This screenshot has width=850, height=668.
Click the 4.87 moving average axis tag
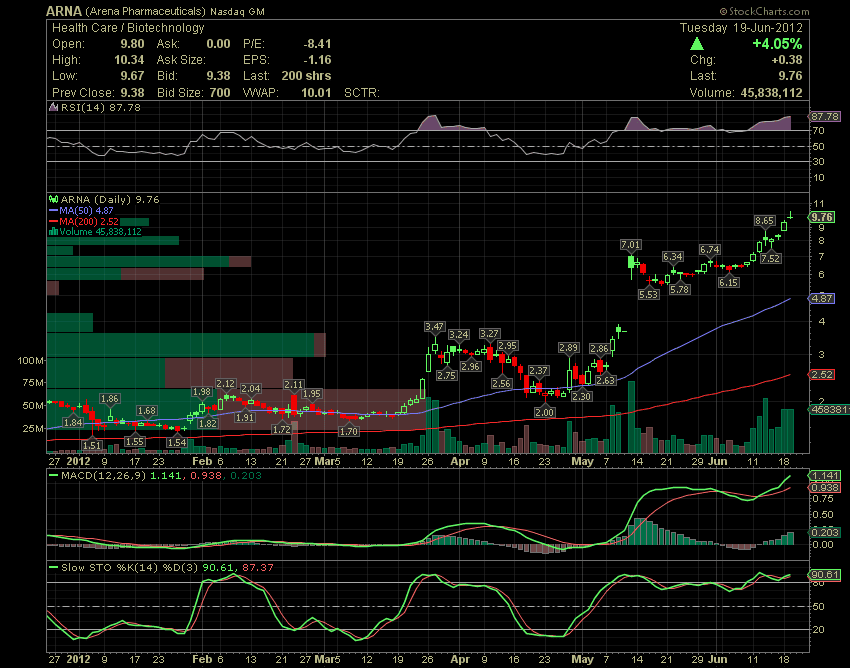point(822,298)
